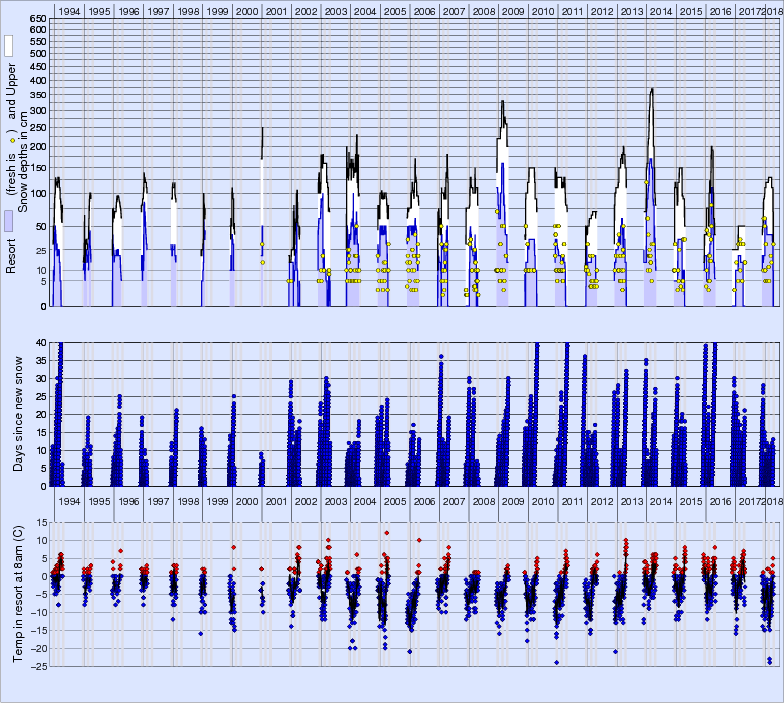Image resolution: width=784 pixels, height=703 pixels.
Task: Click the lavender Resort snow depth legend swatch
Action: (x=8, y=221)
